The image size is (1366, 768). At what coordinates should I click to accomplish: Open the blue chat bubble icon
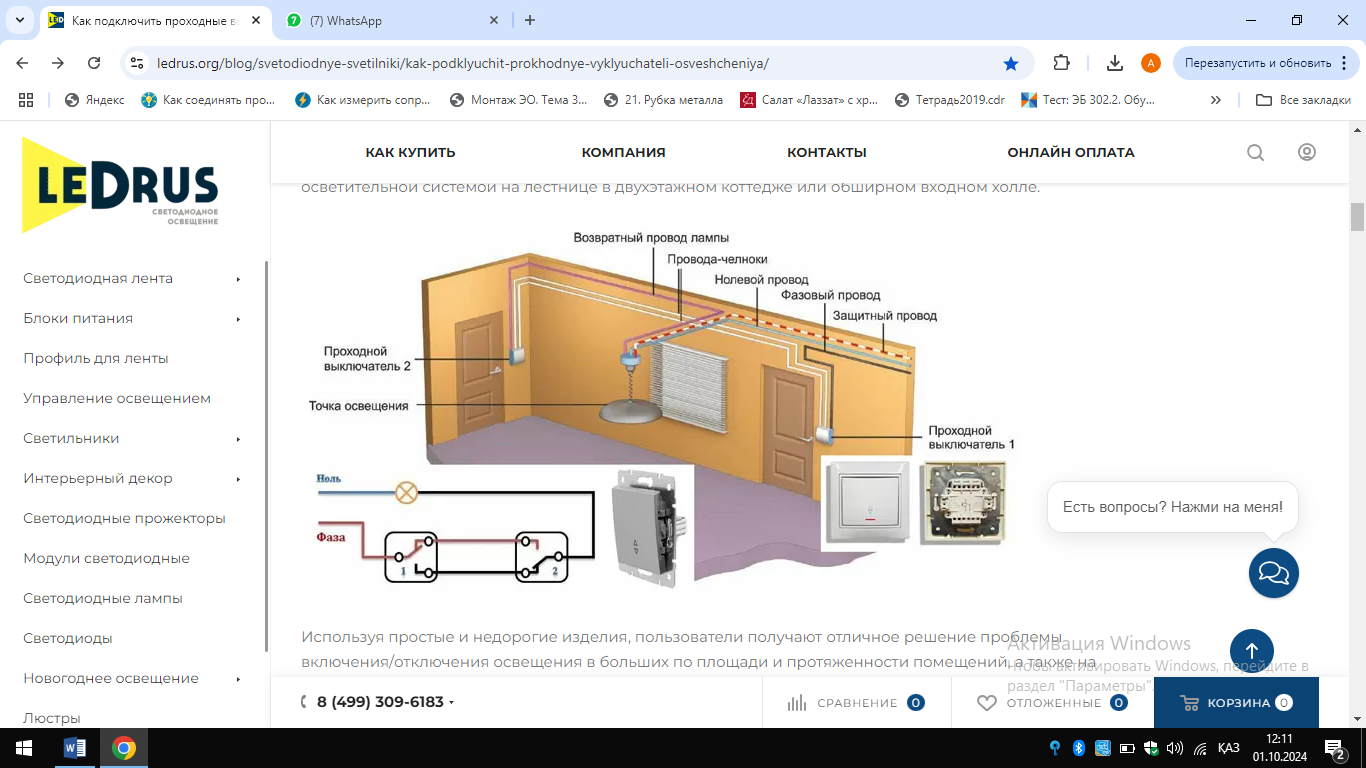tap(1274, 573)
